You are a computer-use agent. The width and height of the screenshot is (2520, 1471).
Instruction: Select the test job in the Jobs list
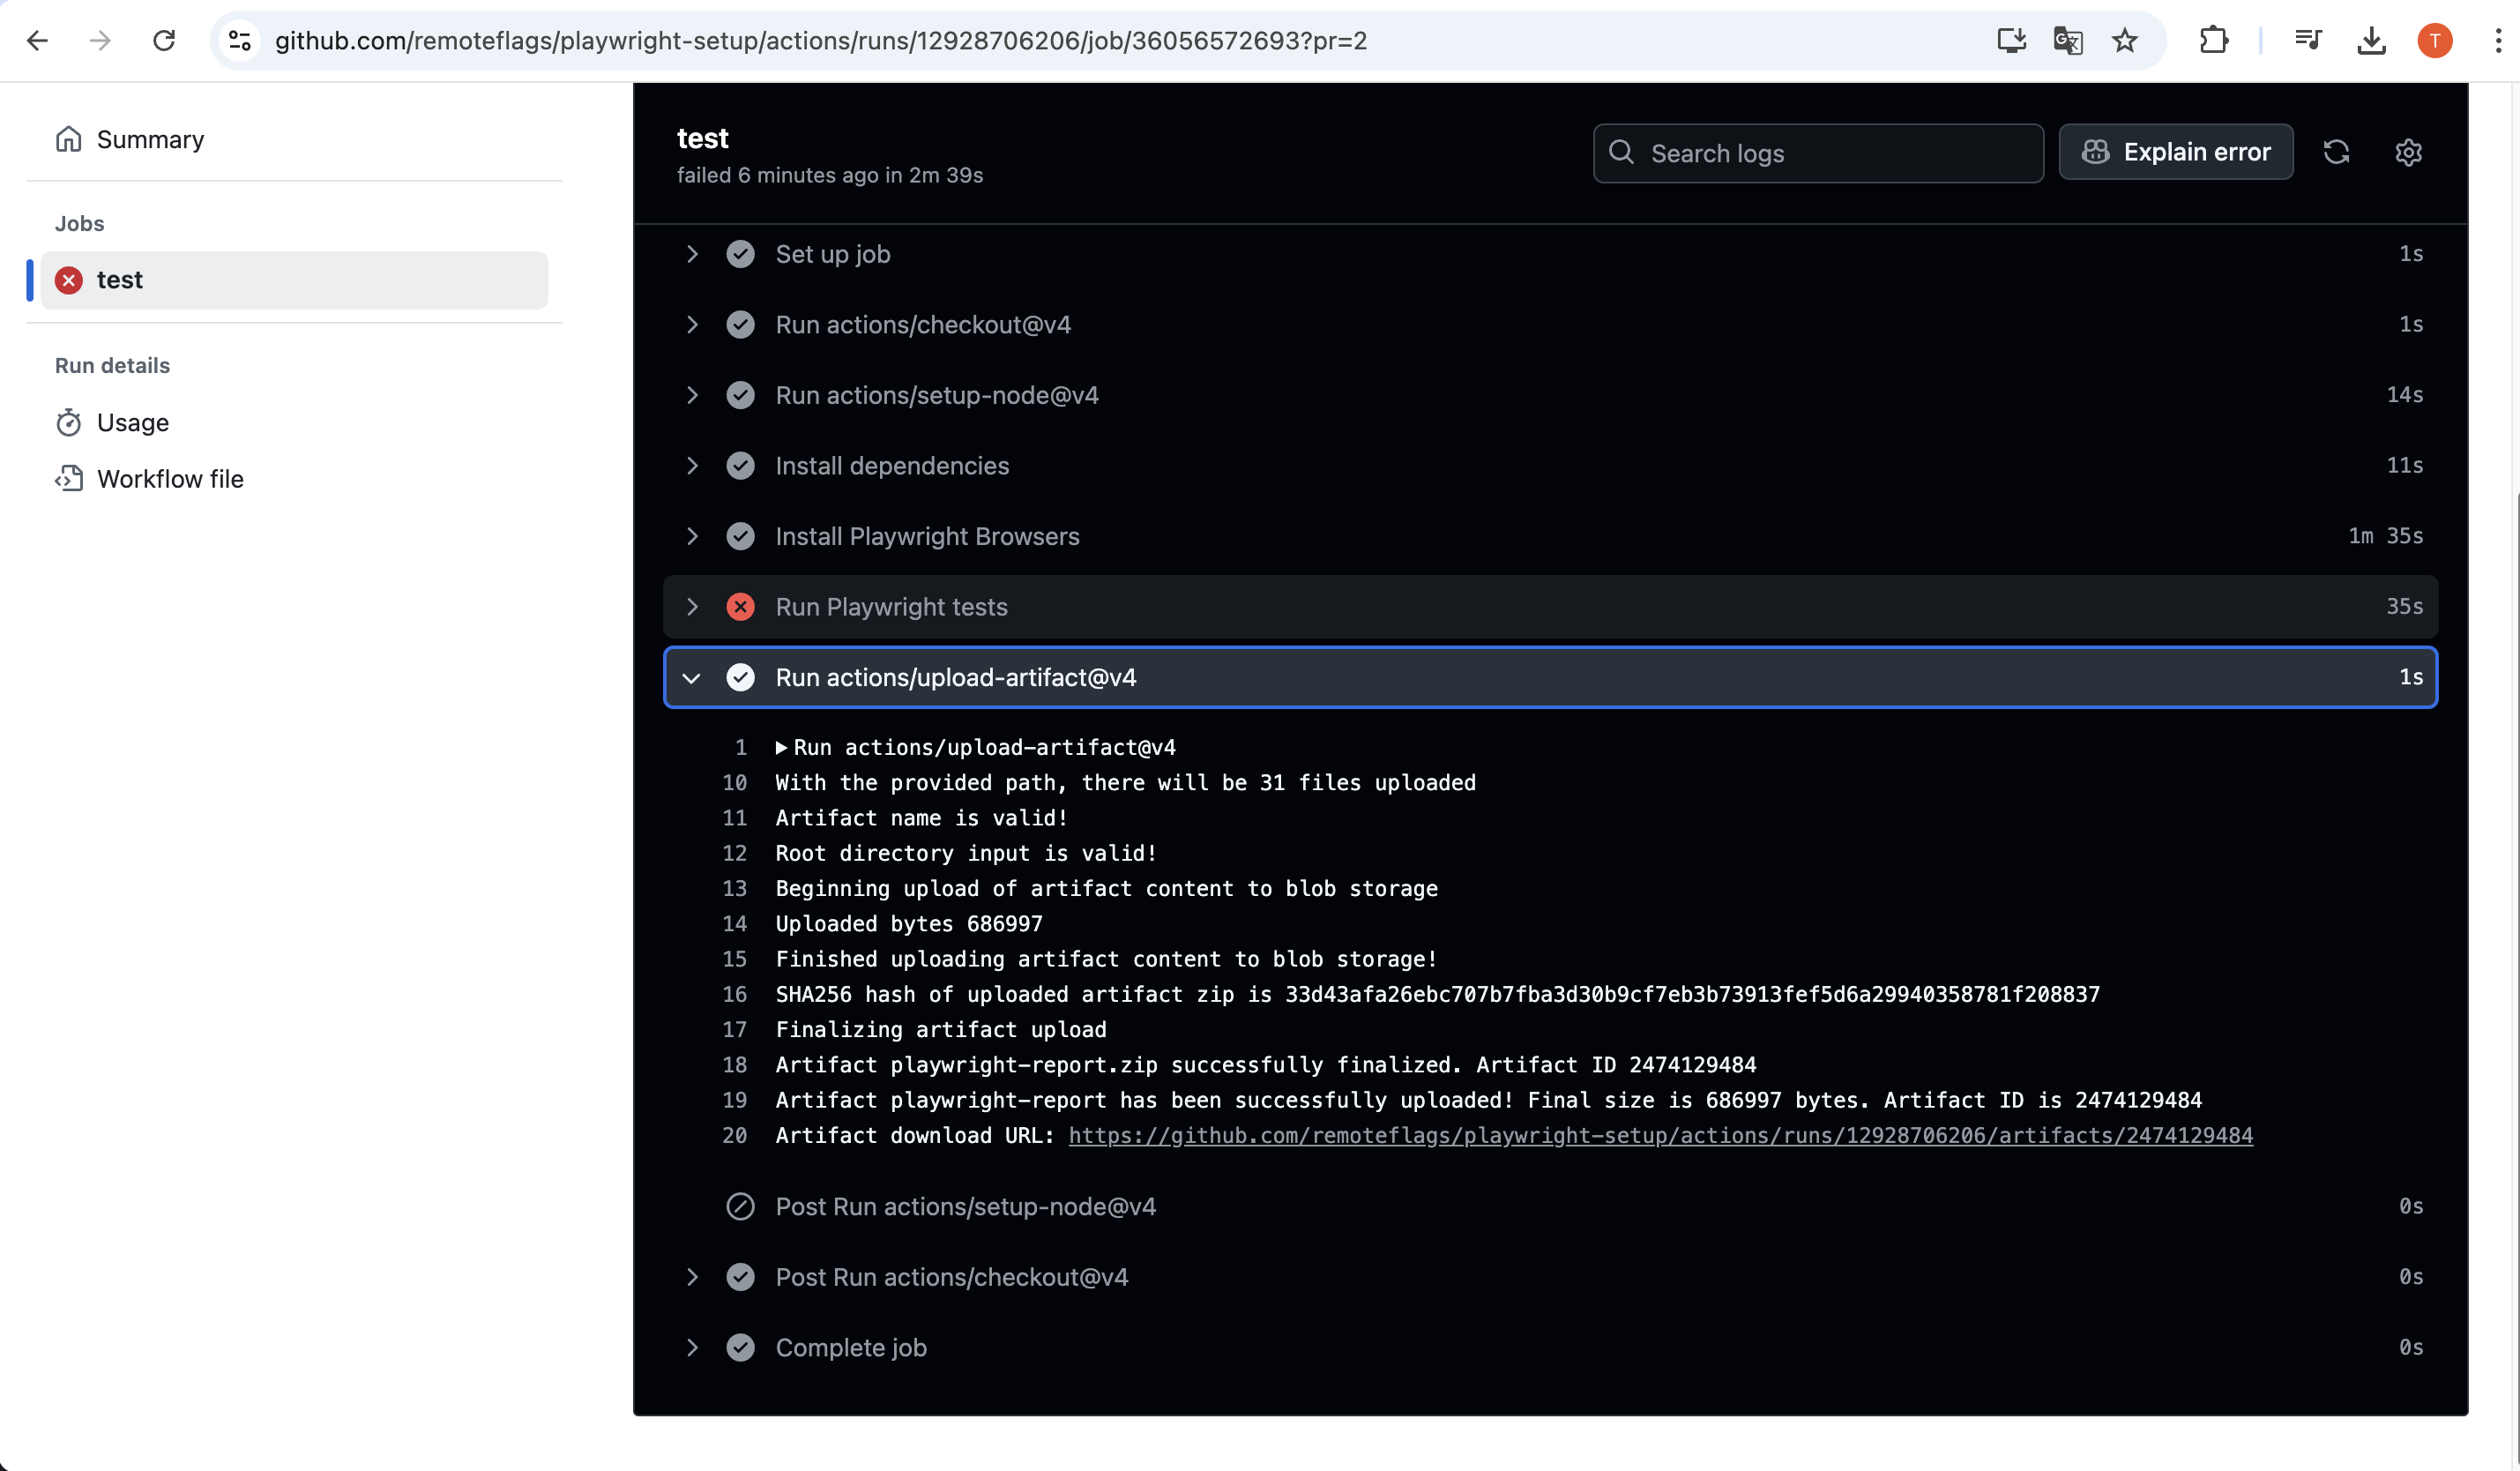119,280
